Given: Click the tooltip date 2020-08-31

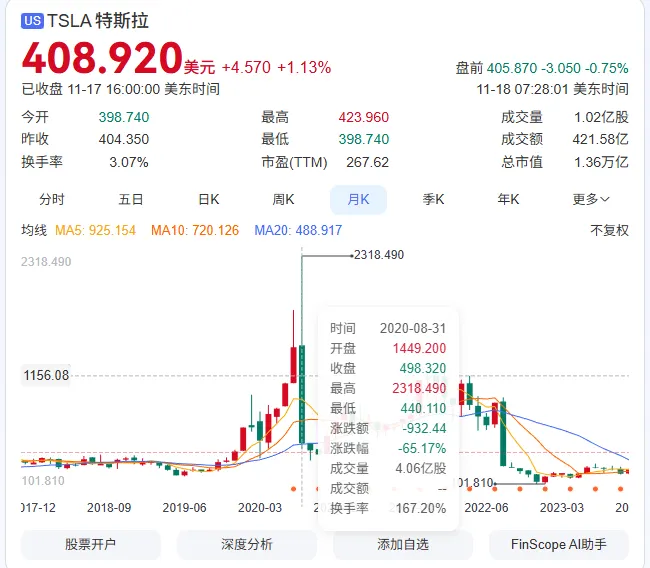Looking at the screenshot, I should [x=413, y=328].
